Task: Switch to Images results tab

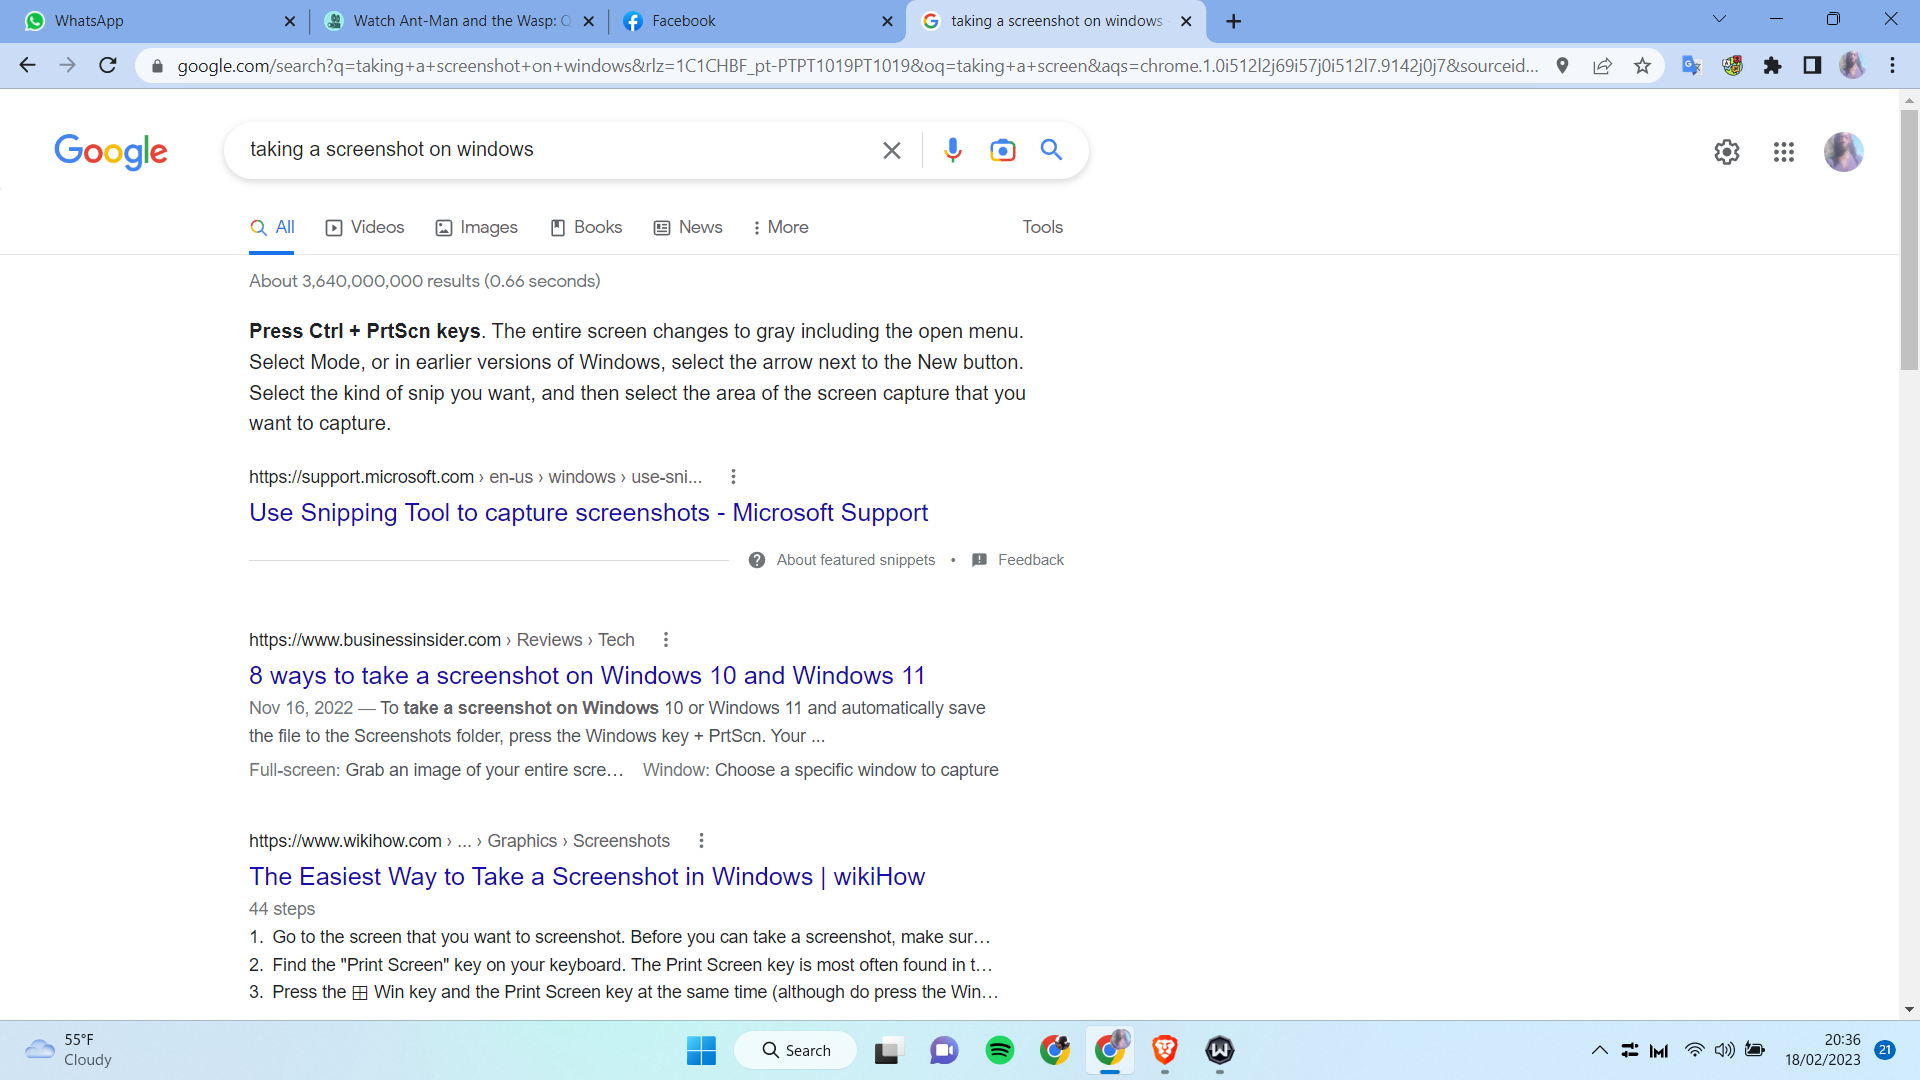Action: tap(477, 228)
